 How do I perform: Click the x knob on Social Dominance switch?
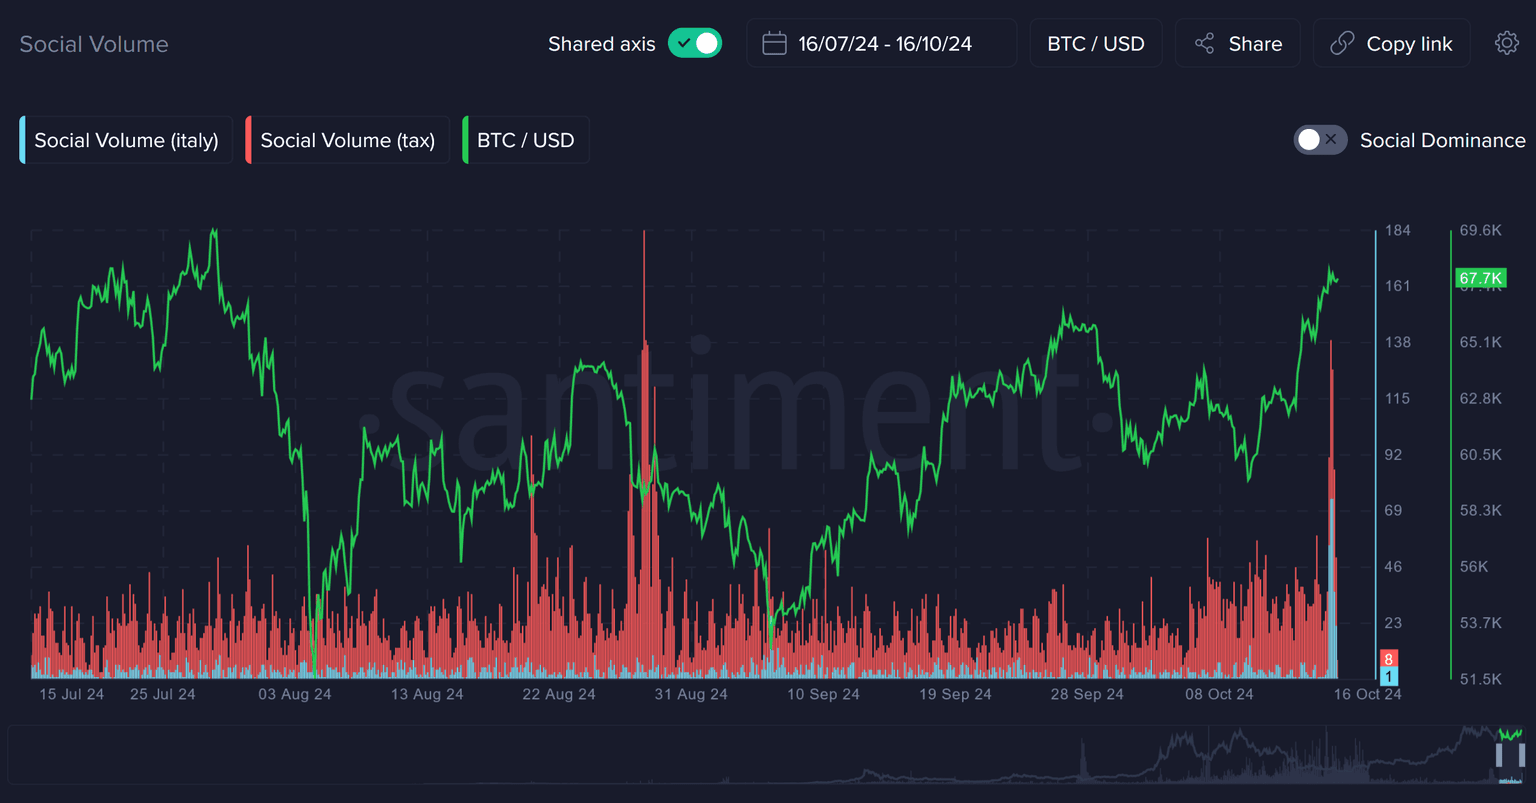click(1331, 140)
